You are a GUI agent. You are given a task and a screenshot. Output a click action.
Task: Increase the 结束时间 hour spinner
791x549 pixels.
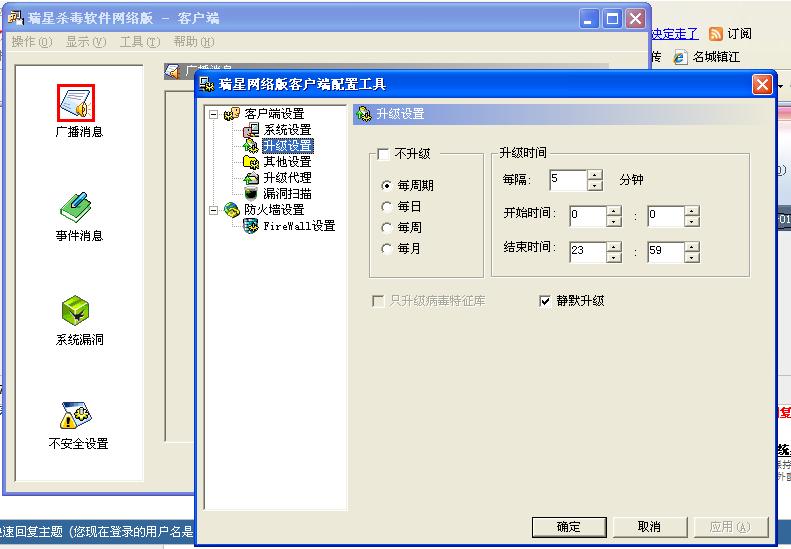coord(614,247)
